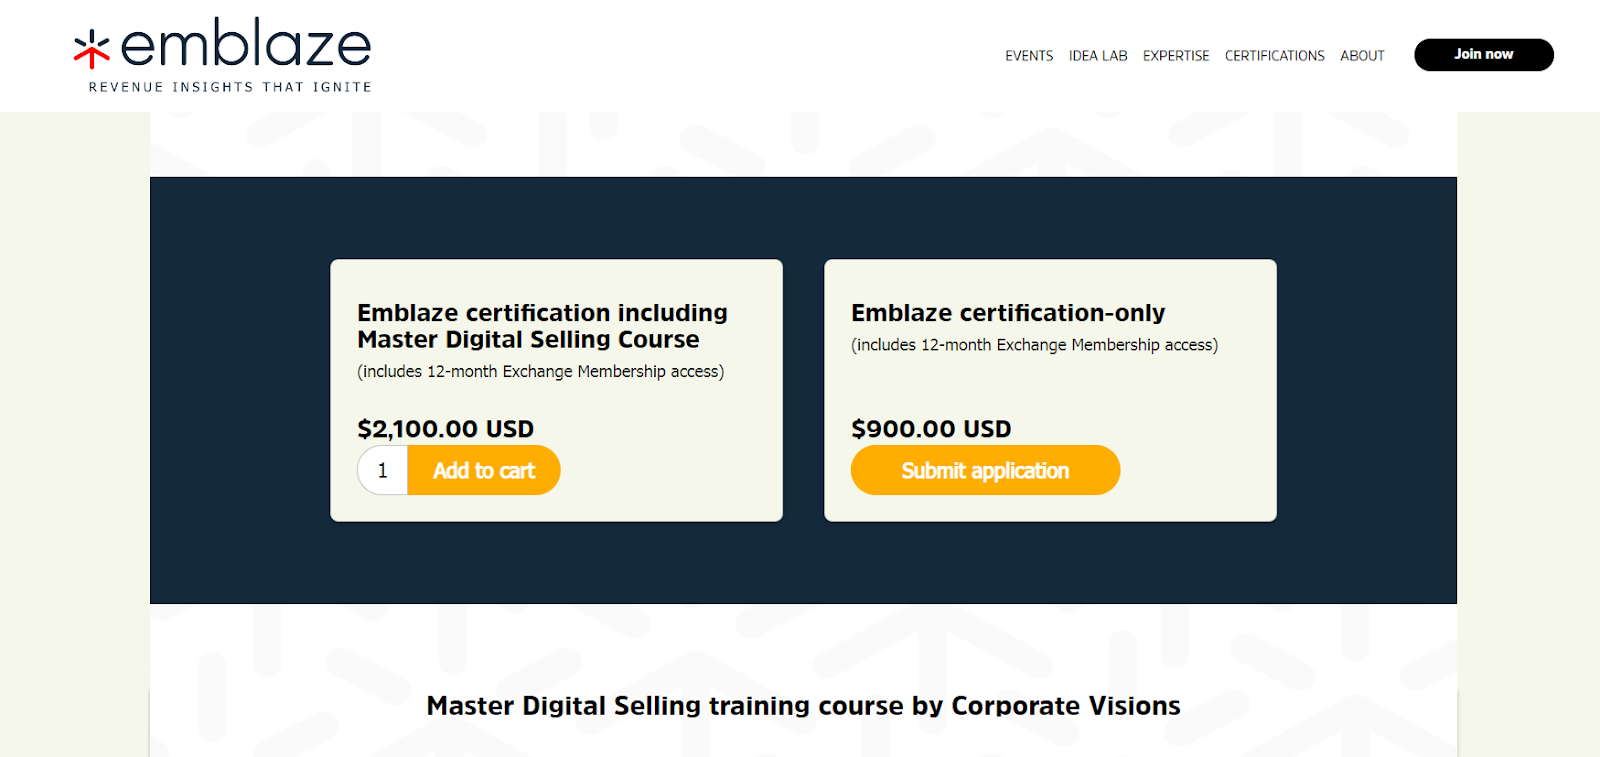Click the gap between the two pricing cards
1600x757 pixels.
[803, 390]
